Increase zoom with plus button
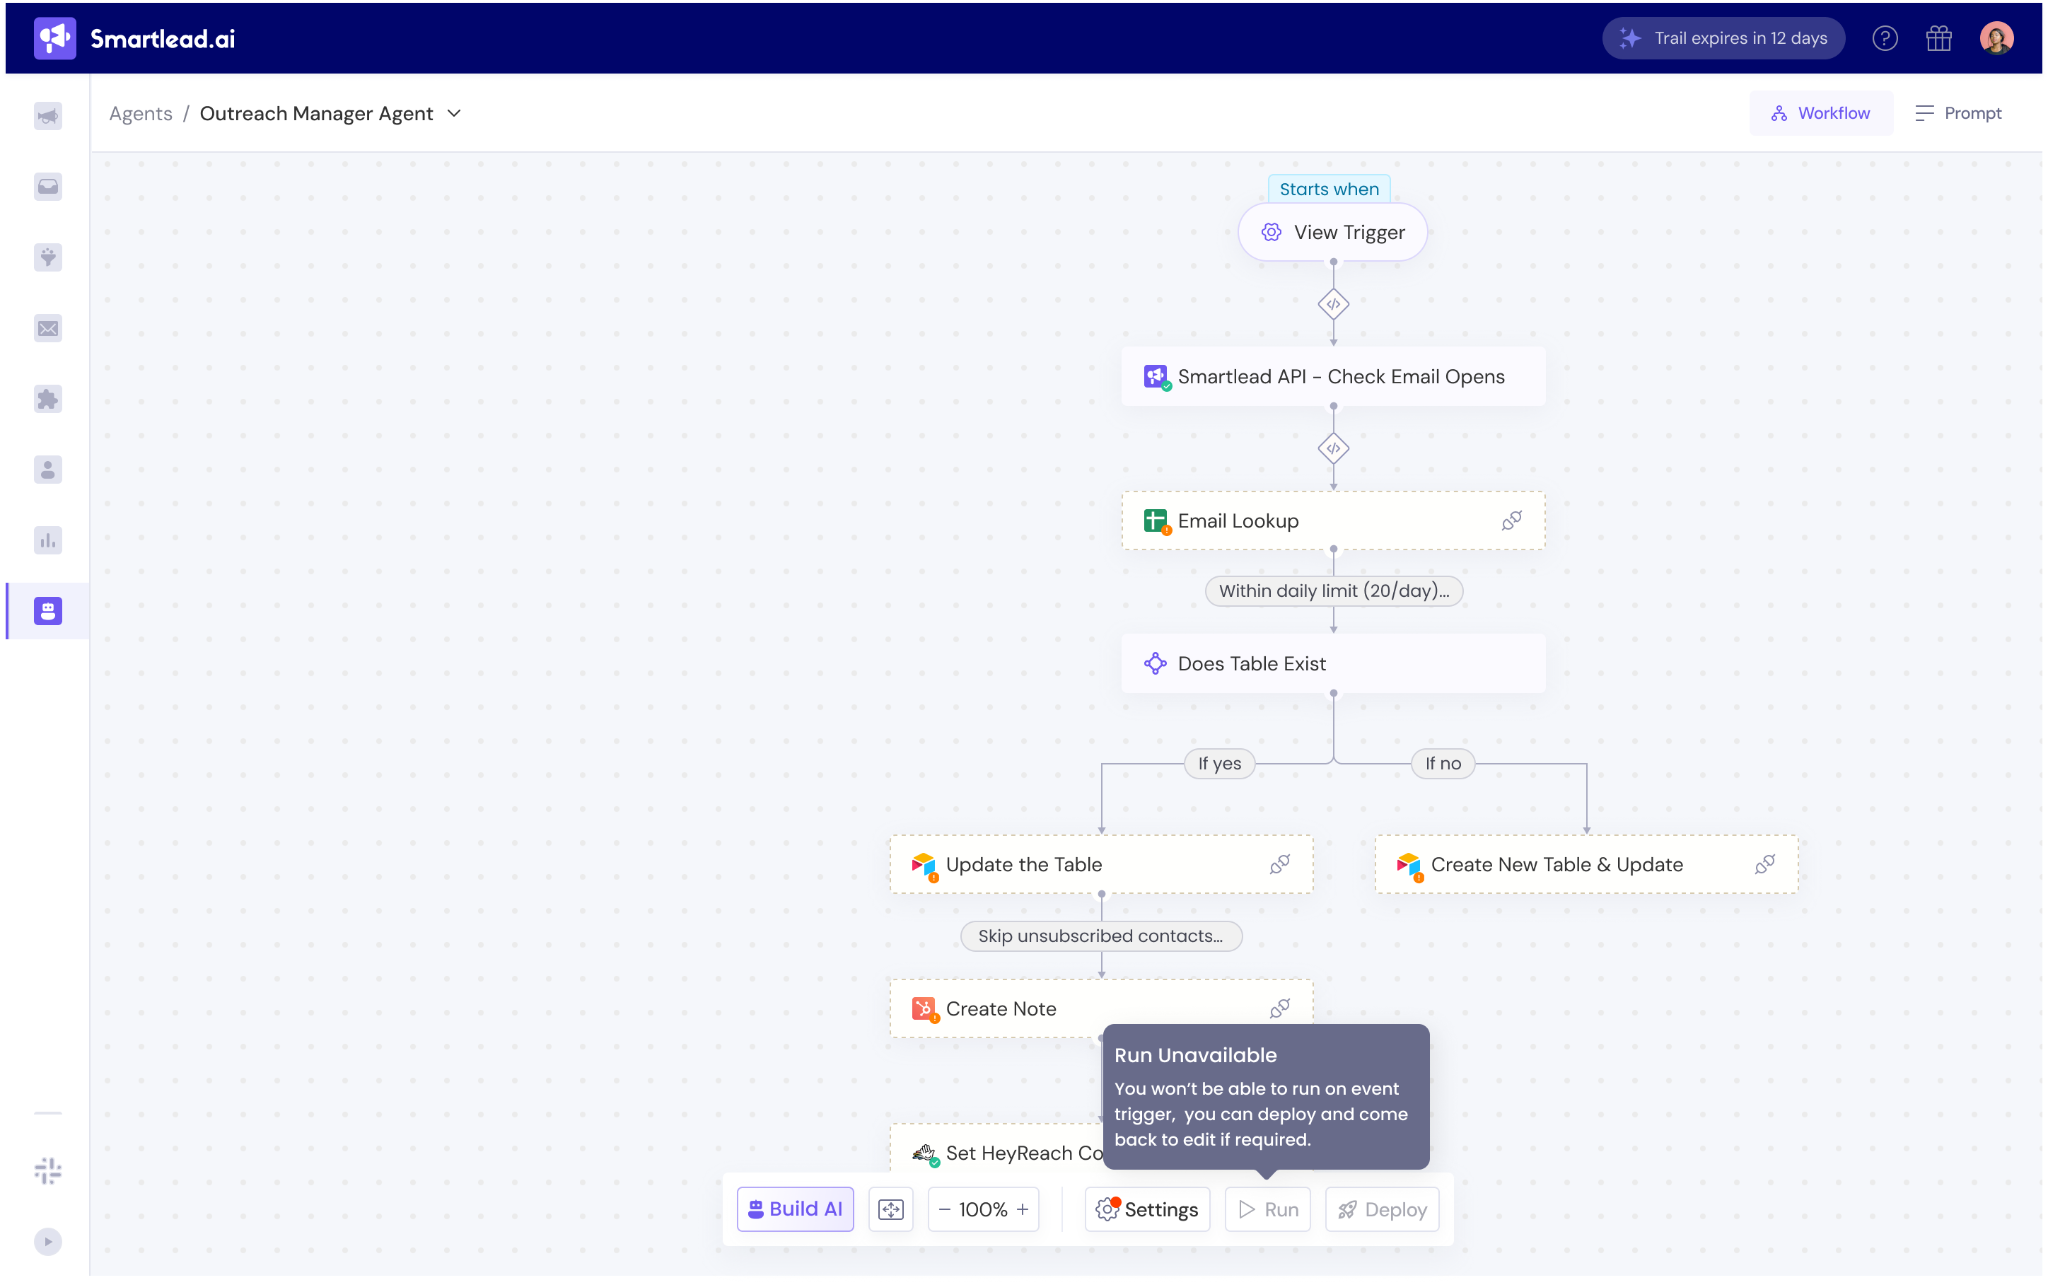The width and height of the screenshot is (2048, 1287). pyautogui.click(x=1023, y=1209)
